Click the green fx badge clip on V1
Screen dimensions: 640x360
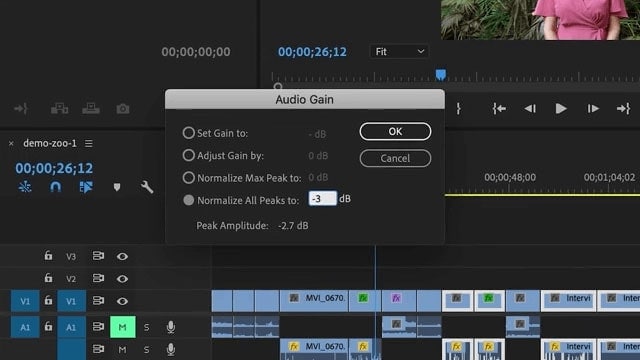(x=364, y=301)
